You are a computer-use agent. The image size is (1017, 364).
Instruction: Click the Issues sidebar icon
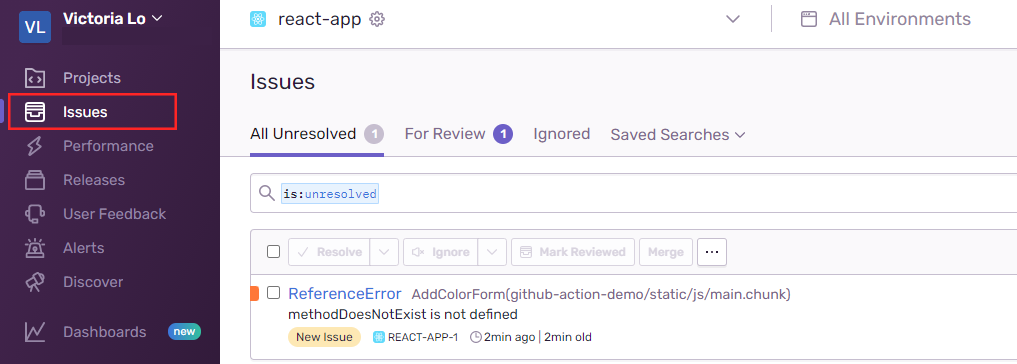(34, 112)
